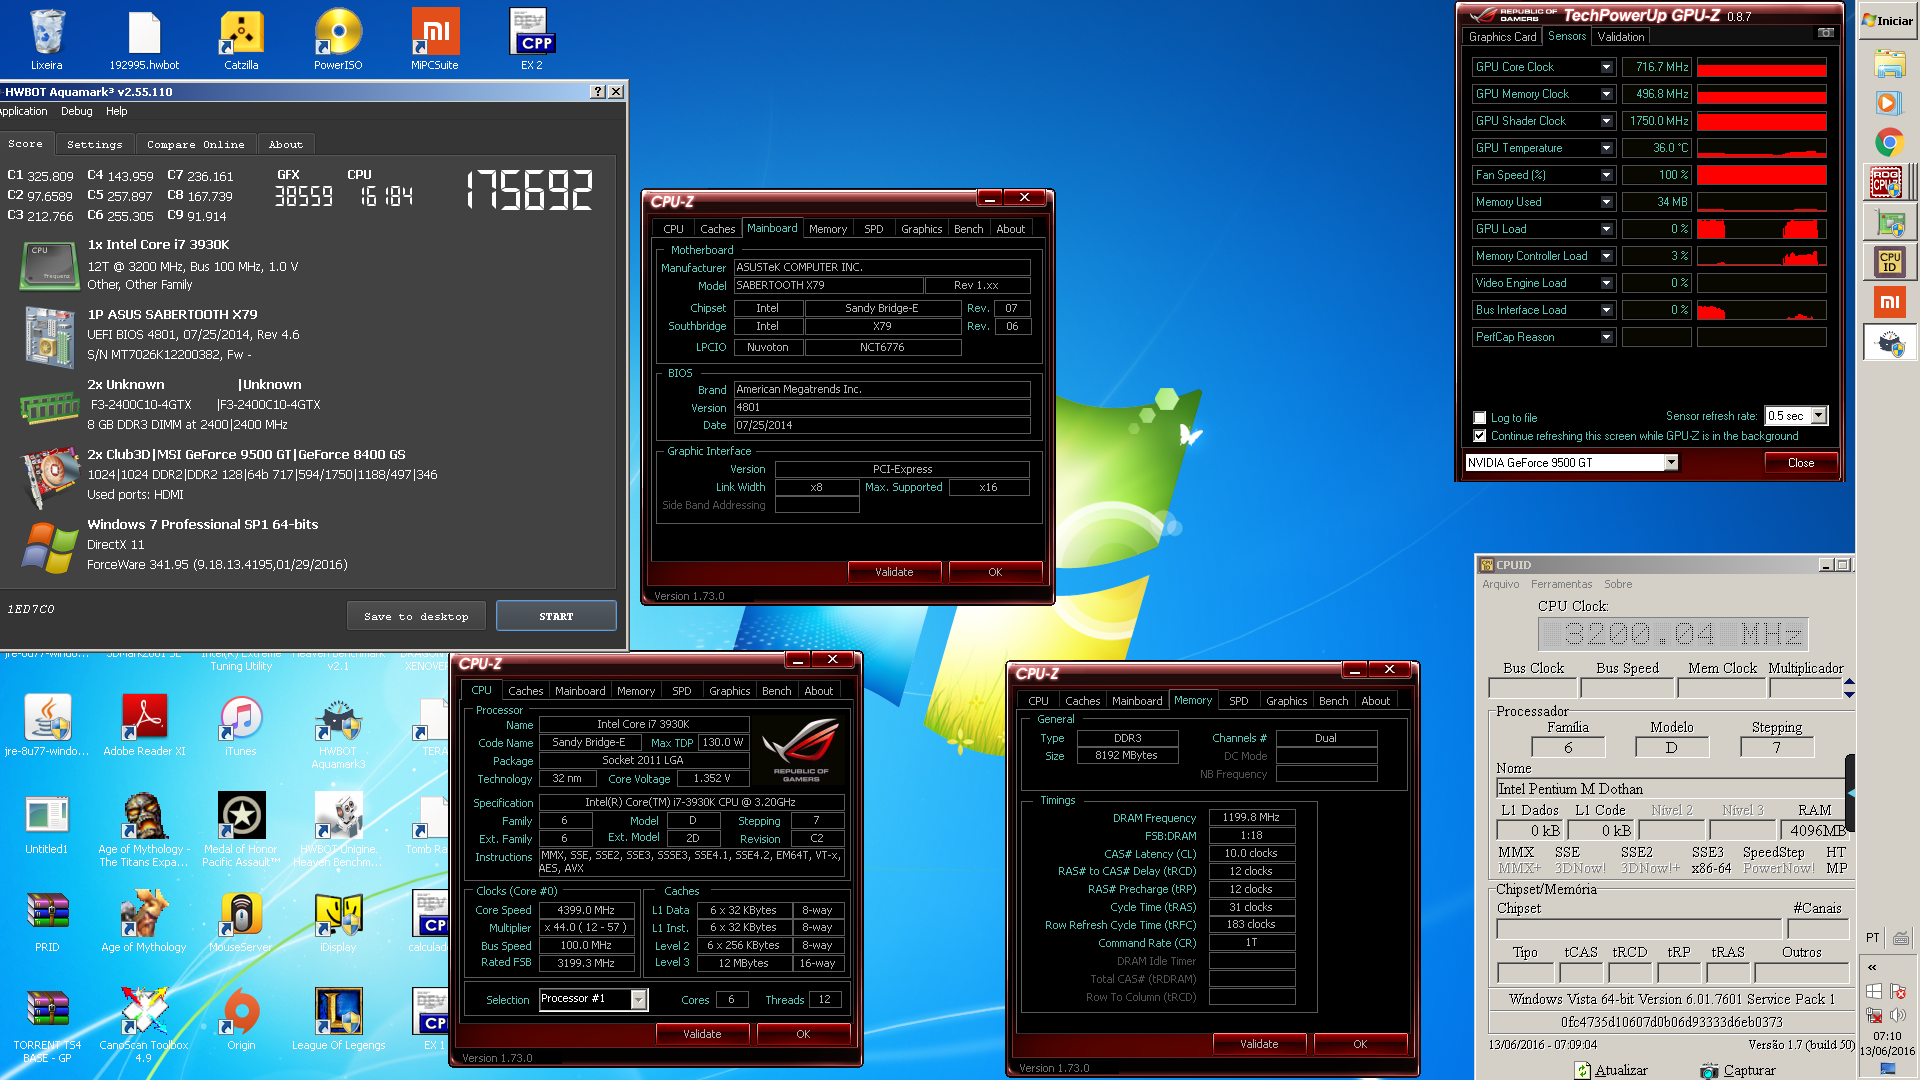Open the jre-8u77 installer icon
This screenshot has height=1080, width=1920.
(47, 725)
